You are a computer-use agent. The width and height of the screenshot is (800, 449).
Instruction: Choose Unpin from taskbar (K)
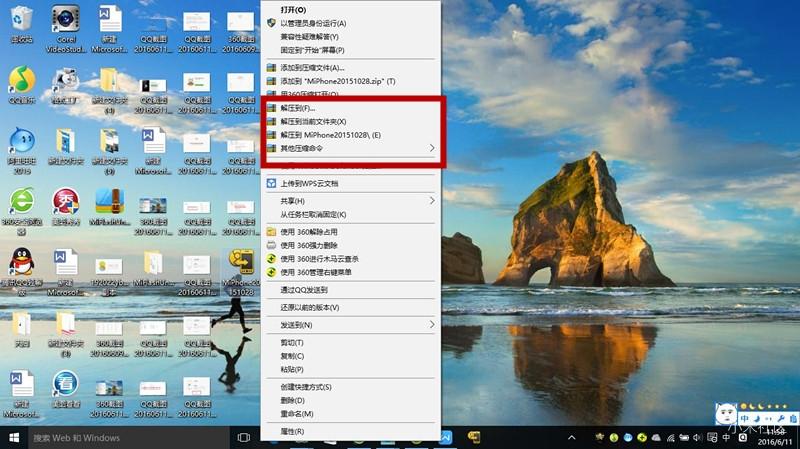coord(350,214)
